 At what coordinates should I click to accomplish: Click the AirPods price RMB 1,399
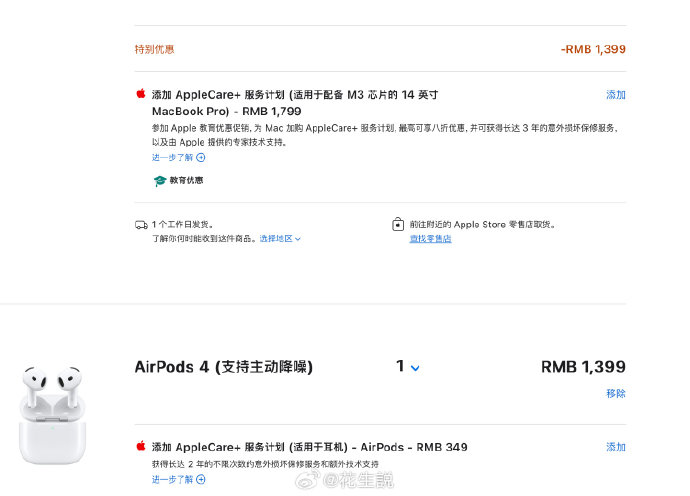tap(583, 367)
